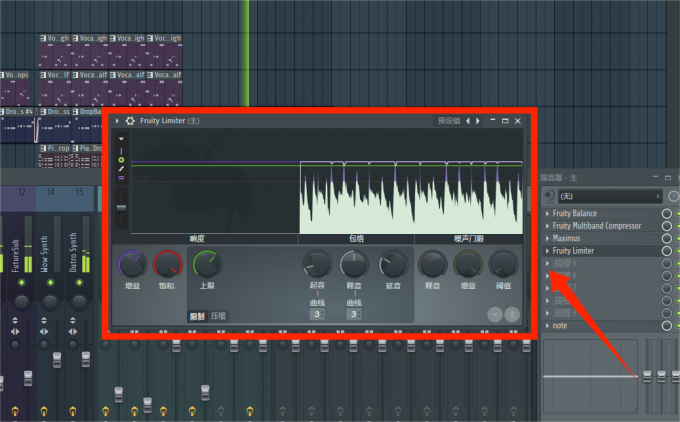Open the Fruity Limiter title bar menu arrow
The image size is (680, 422).
pyautogui.click(x=117, y=121)
